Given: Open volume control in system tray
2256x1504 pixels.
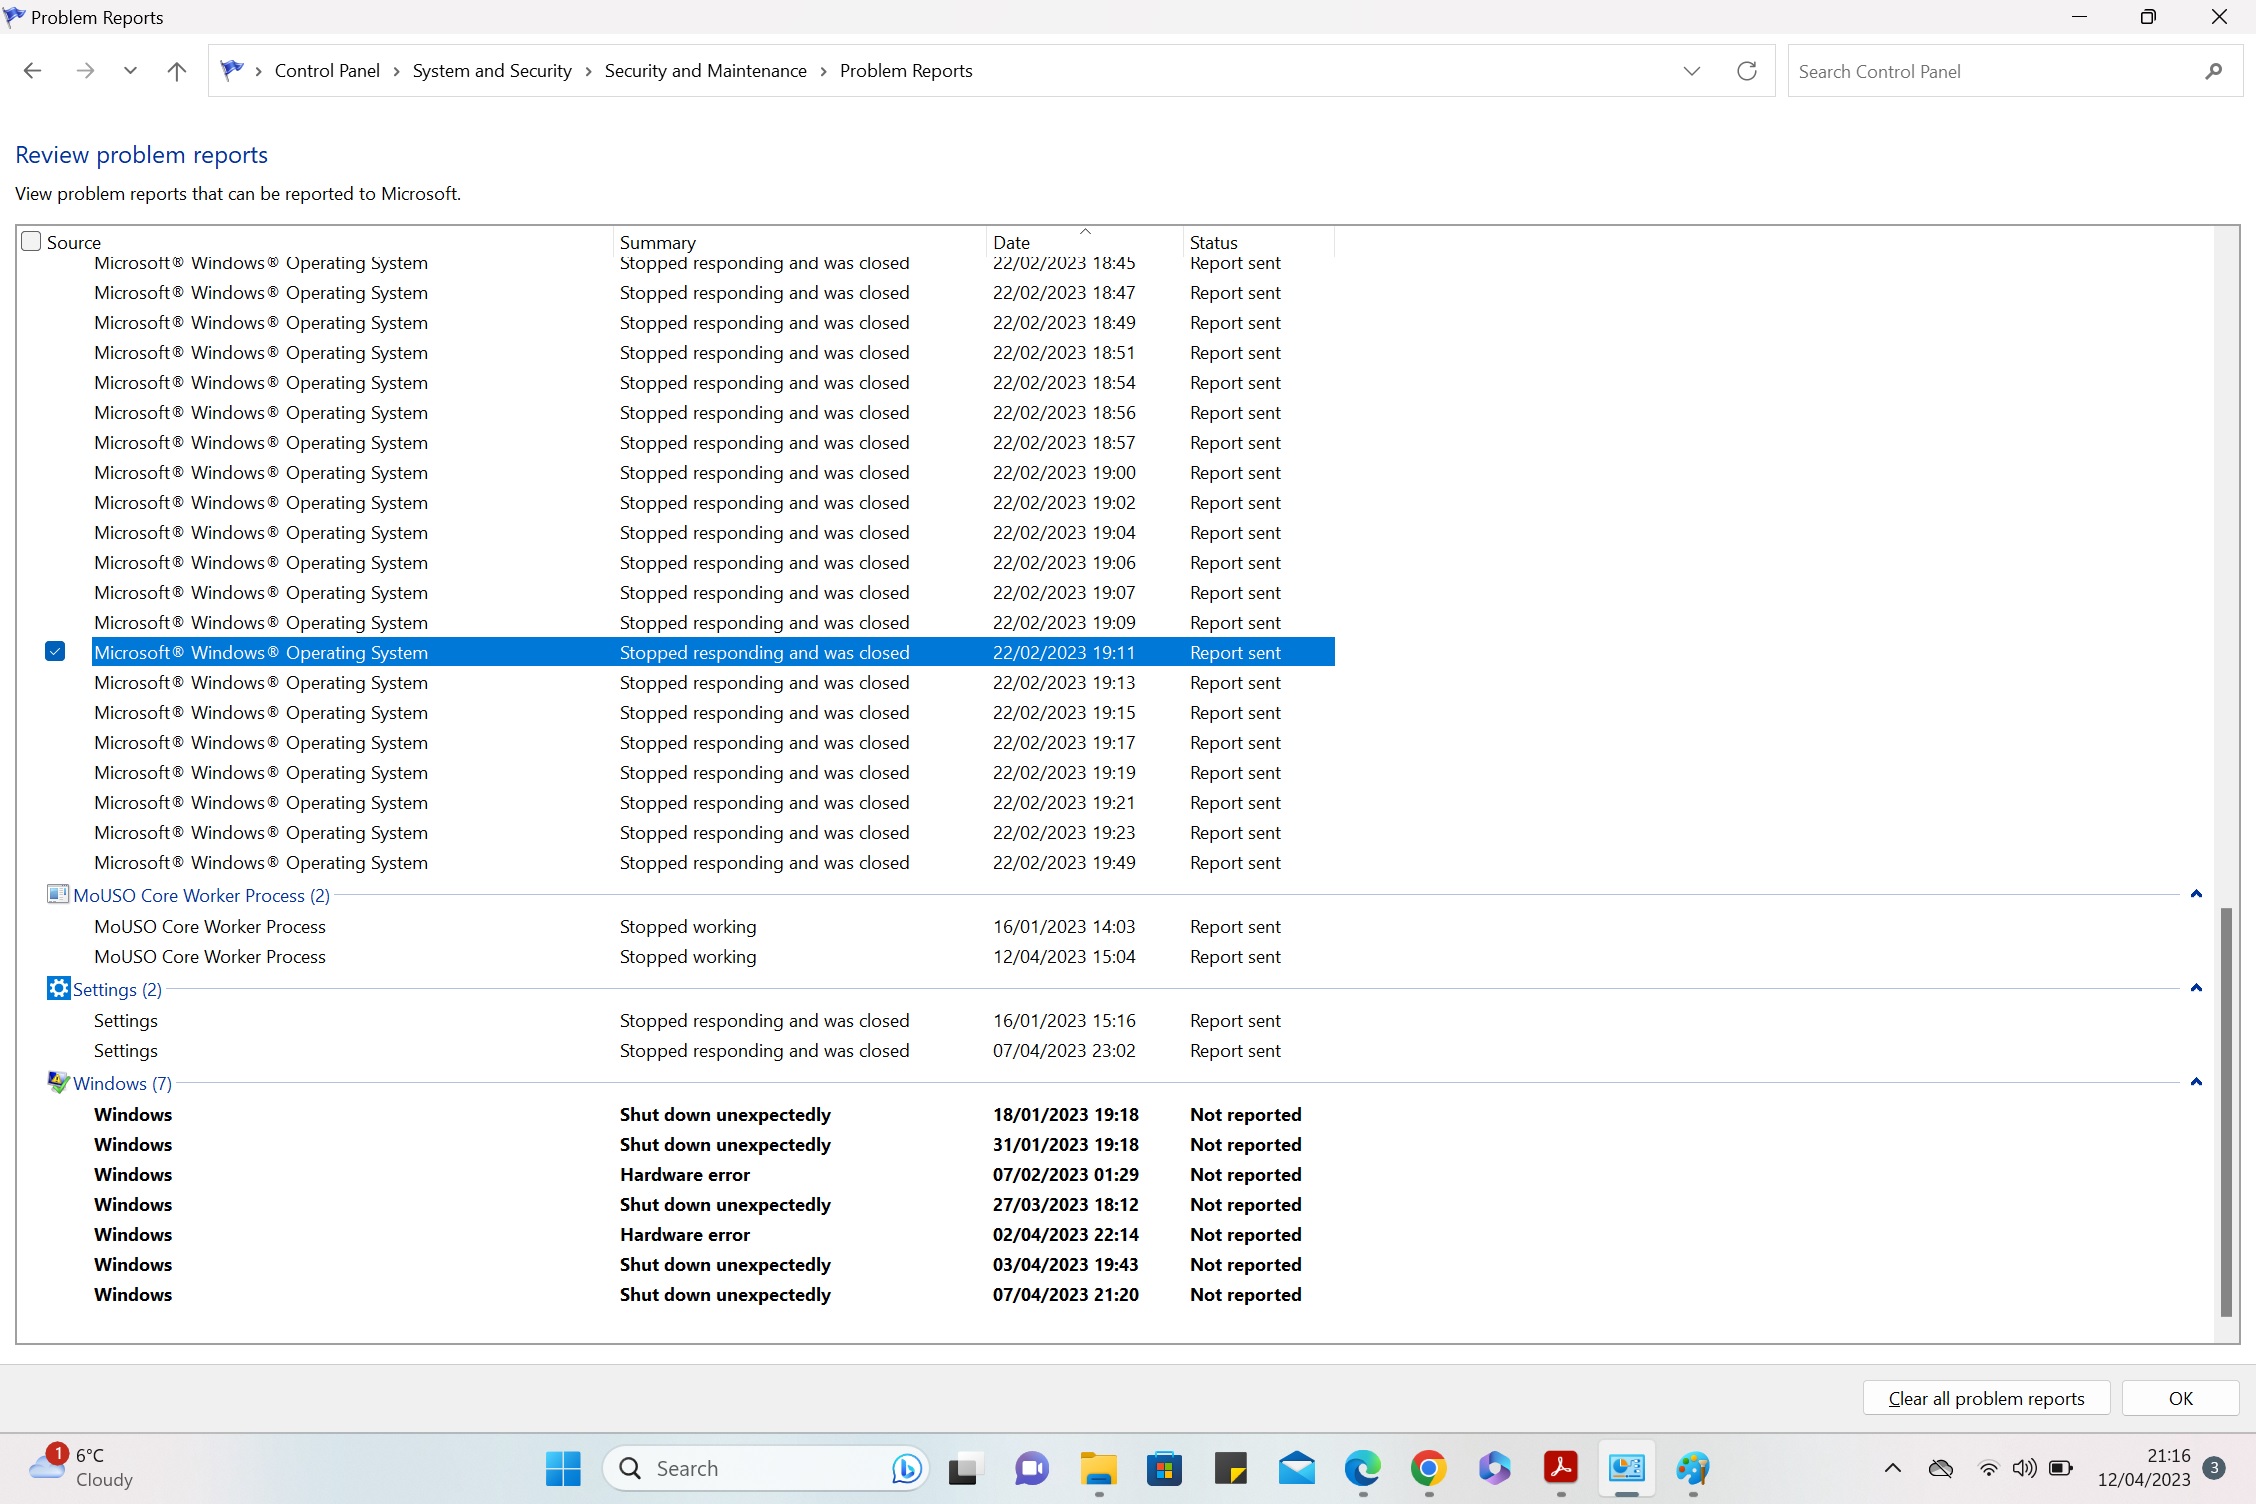Looking at the screenshot, I should tap(2024, 1468).
